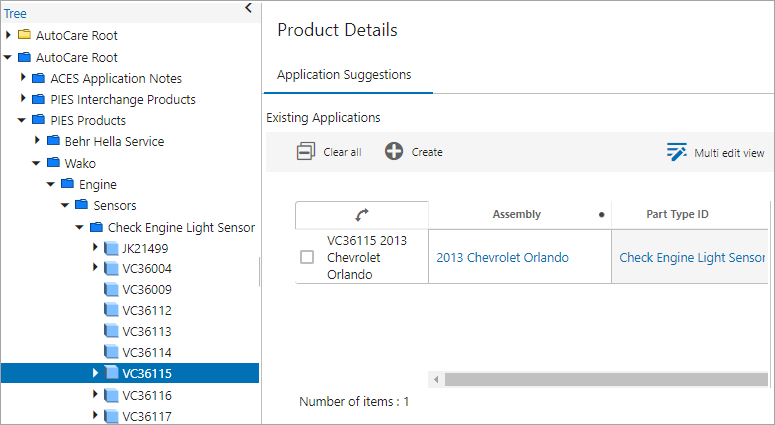Click the refresh arrows column header icon
Screen dimensions: 775x425
(x=362, y=214)
